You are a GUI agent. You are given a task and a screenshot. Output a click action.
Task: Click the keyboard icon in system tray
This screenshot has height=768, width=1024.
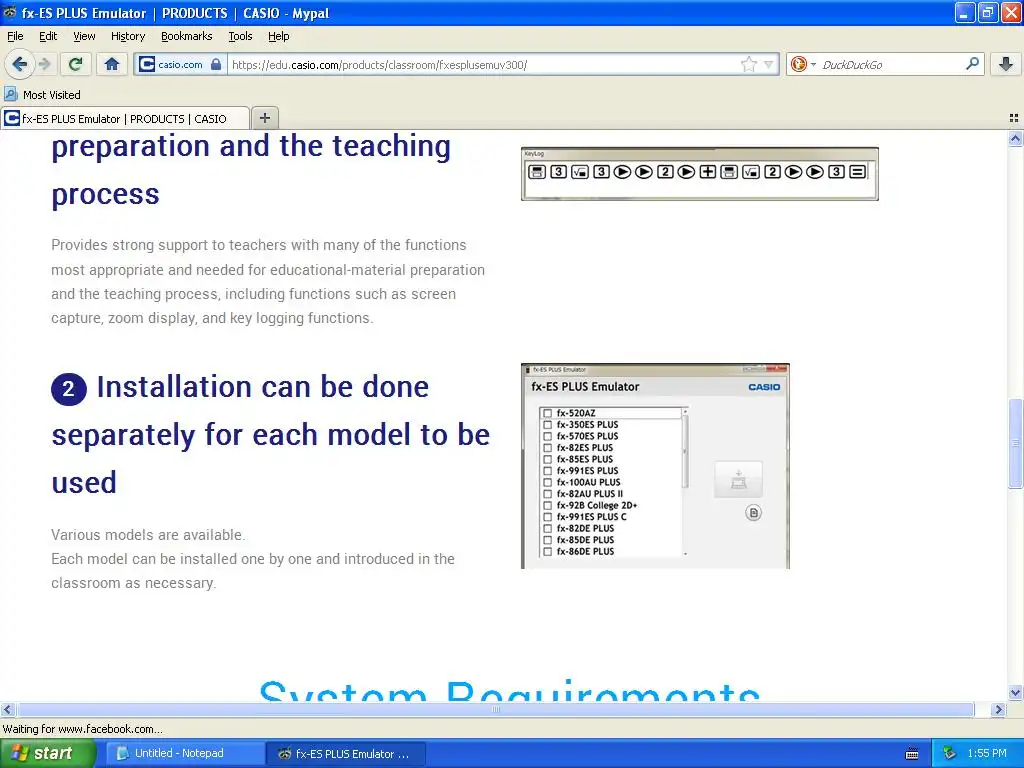coord(912,754)
